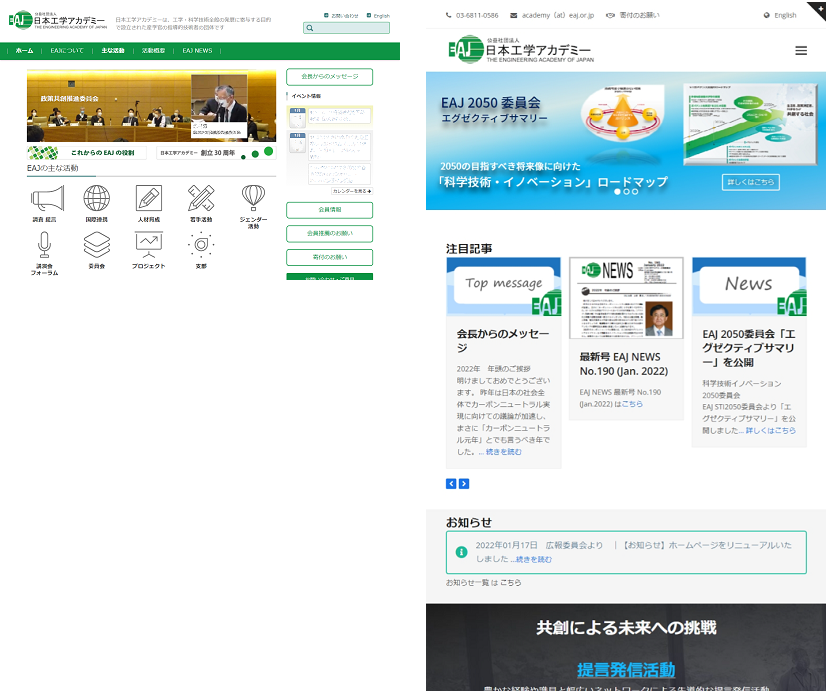Click the 政策共創推進委員会 slideshow image
Screen dimensions: 829x692
[x=151, y=105]
